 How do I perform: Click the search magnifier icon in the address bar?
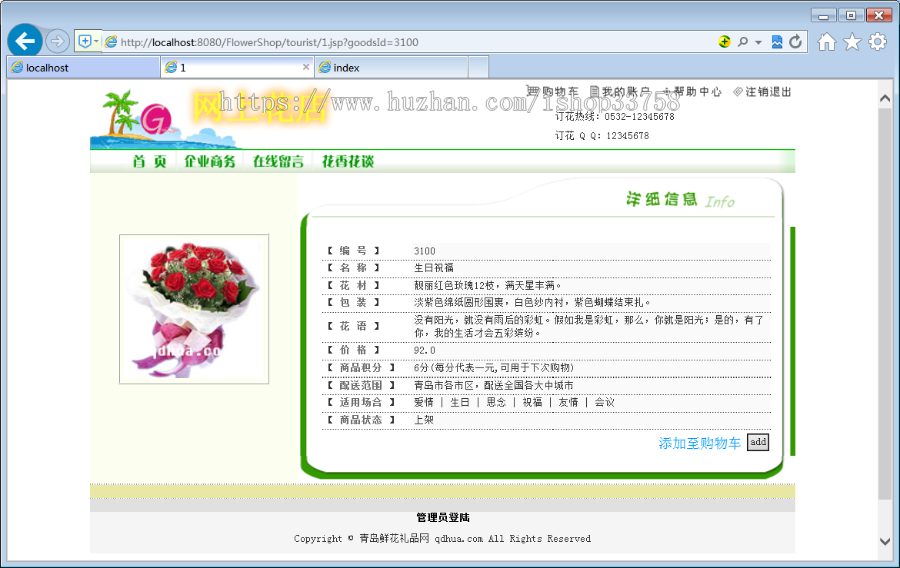[x=743, y=42]
